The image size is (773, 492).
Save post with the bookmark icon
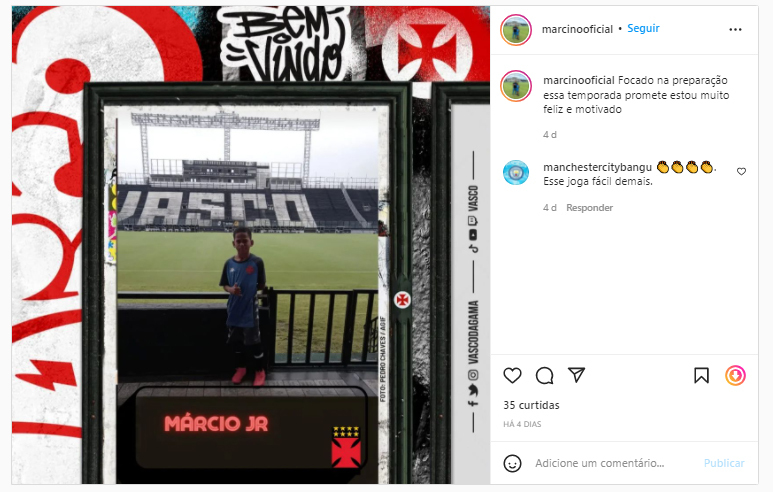702,376
